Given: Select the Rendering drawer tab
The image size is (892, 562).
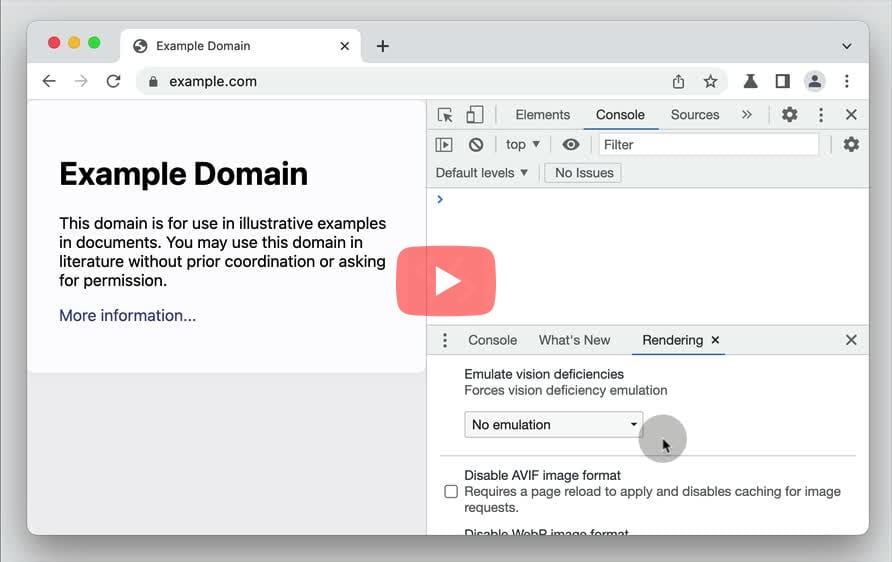Looking at the screenshot, I should 672,340.
